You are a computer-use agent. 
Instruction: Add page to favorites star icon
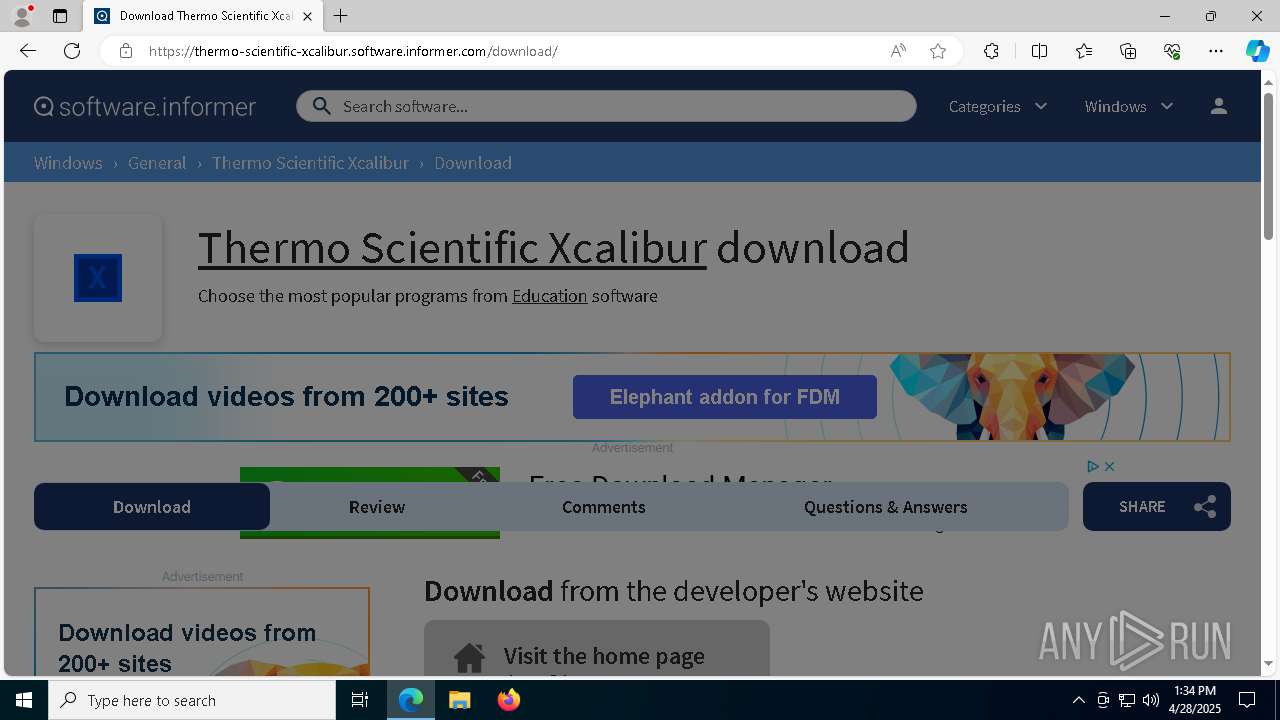(938, 51)
